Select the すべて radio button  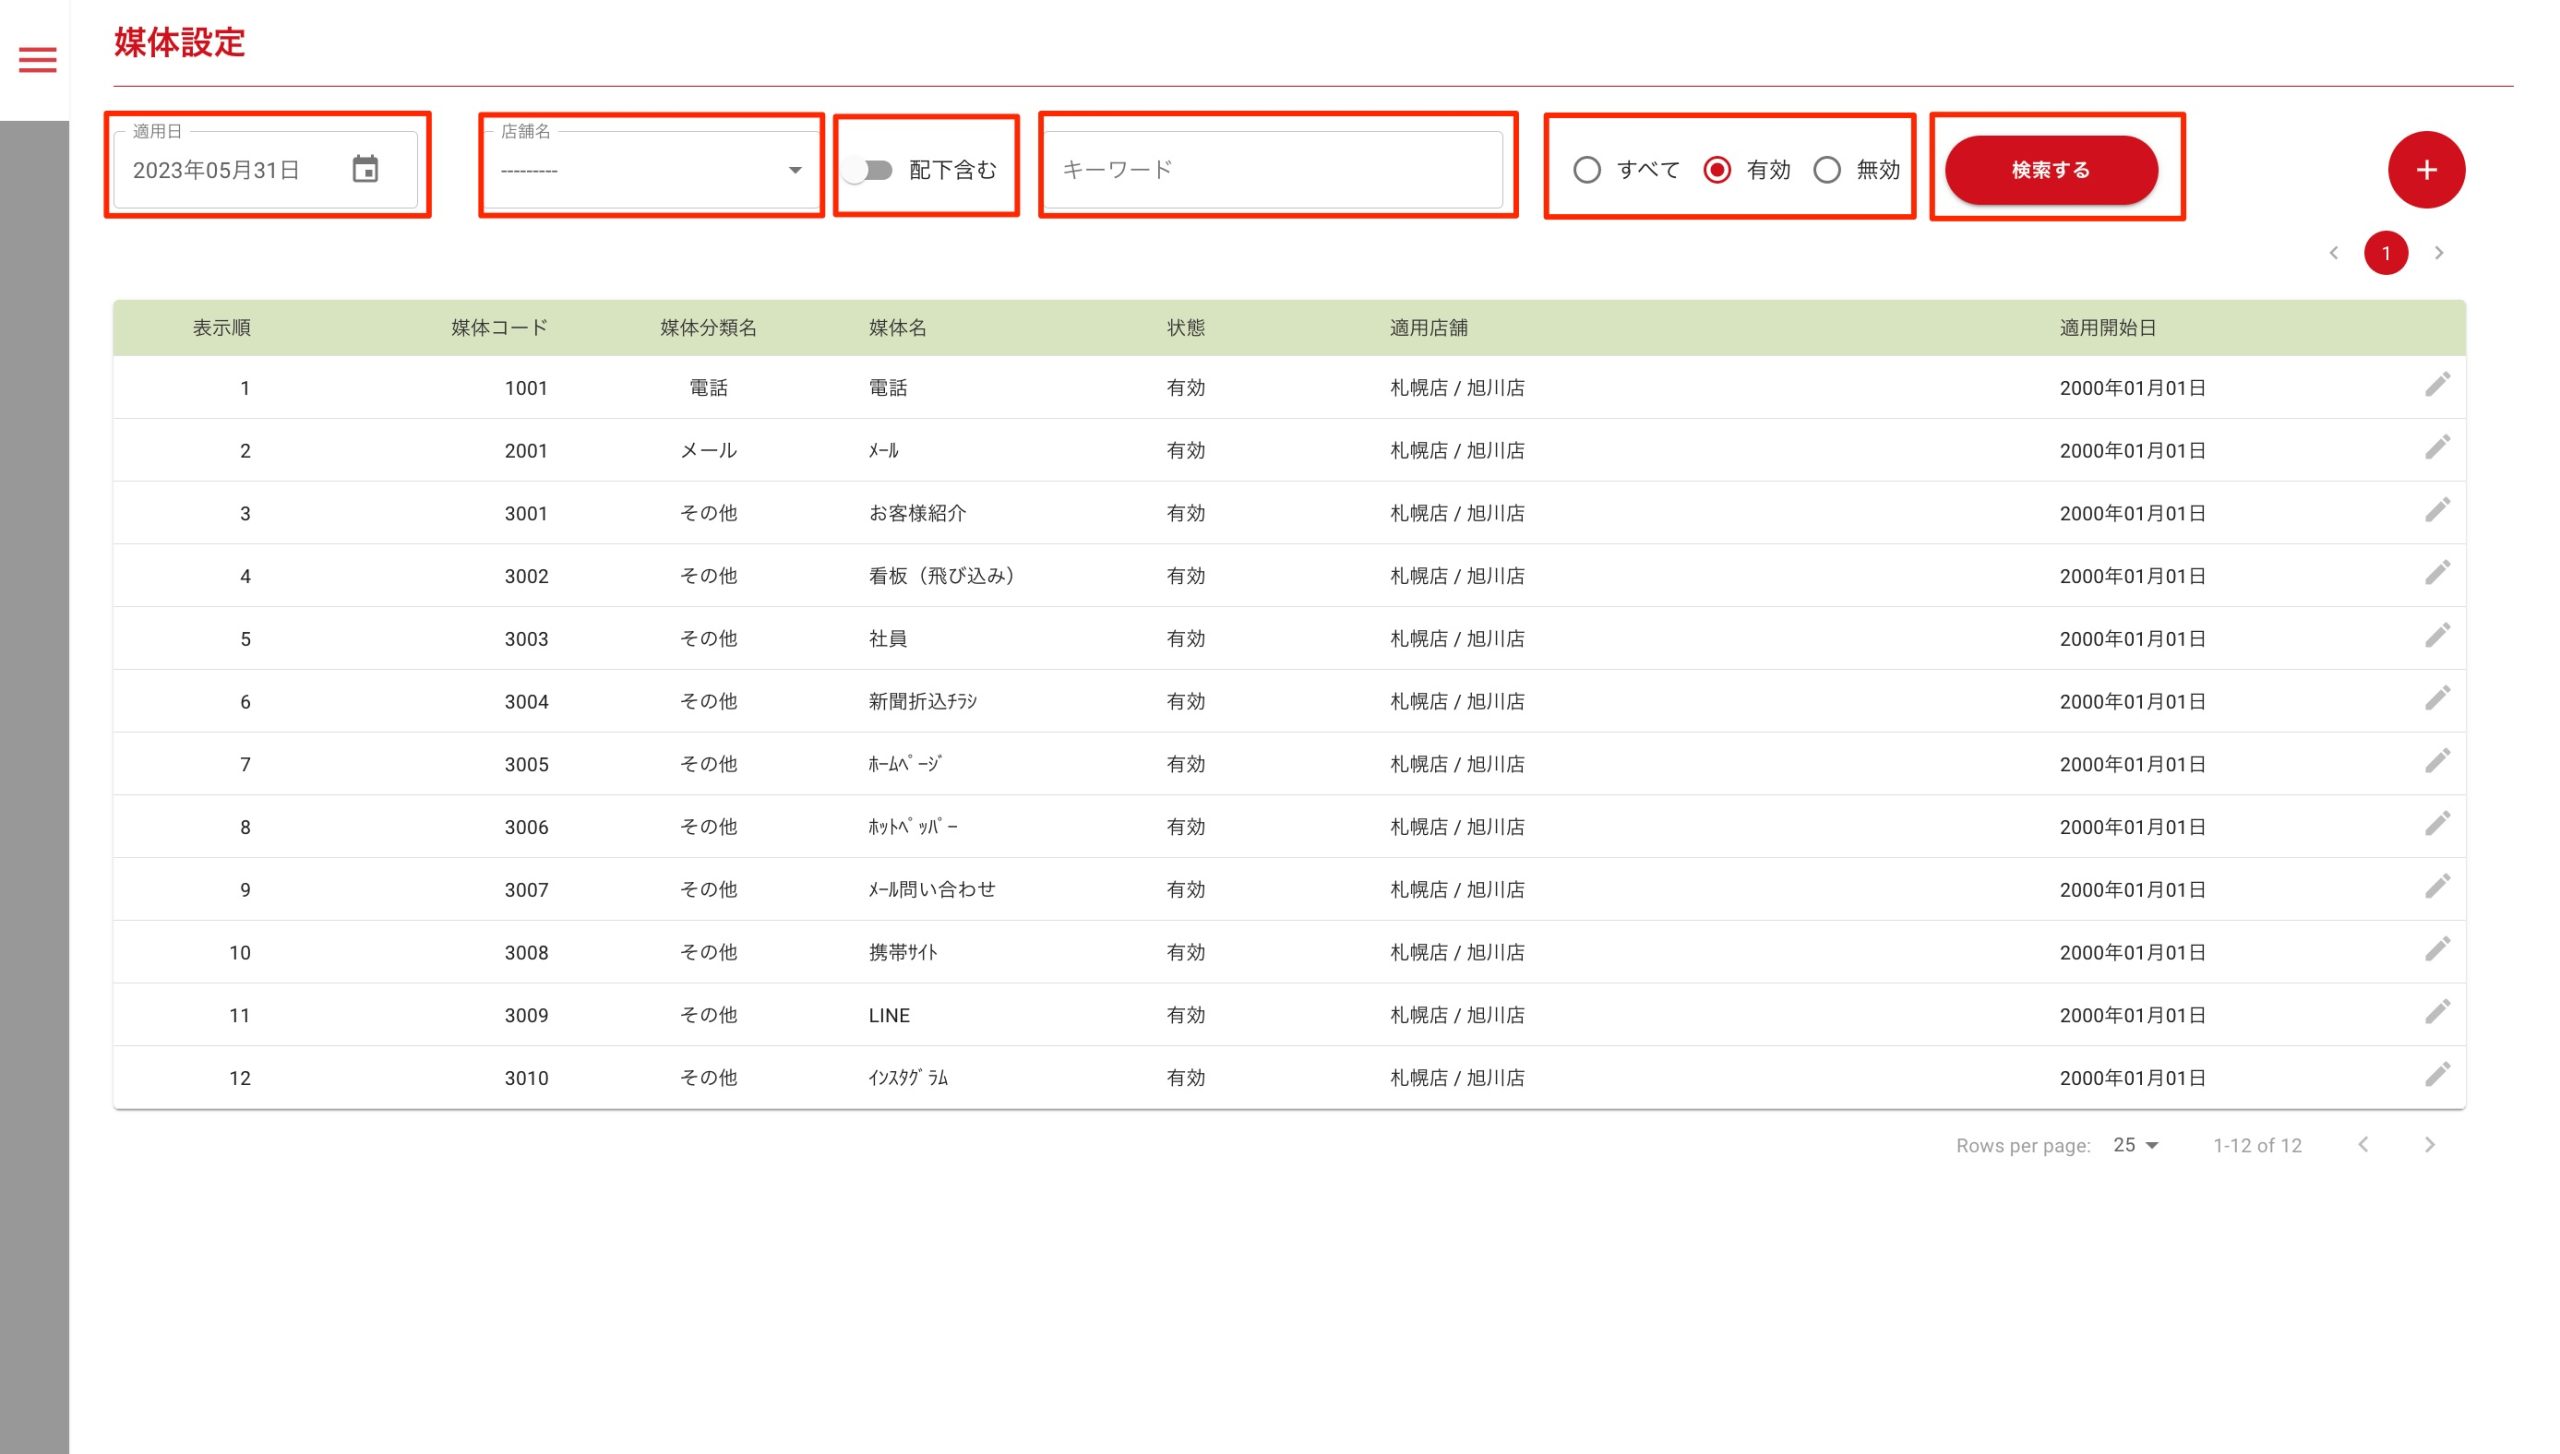tap(1586, 170)
